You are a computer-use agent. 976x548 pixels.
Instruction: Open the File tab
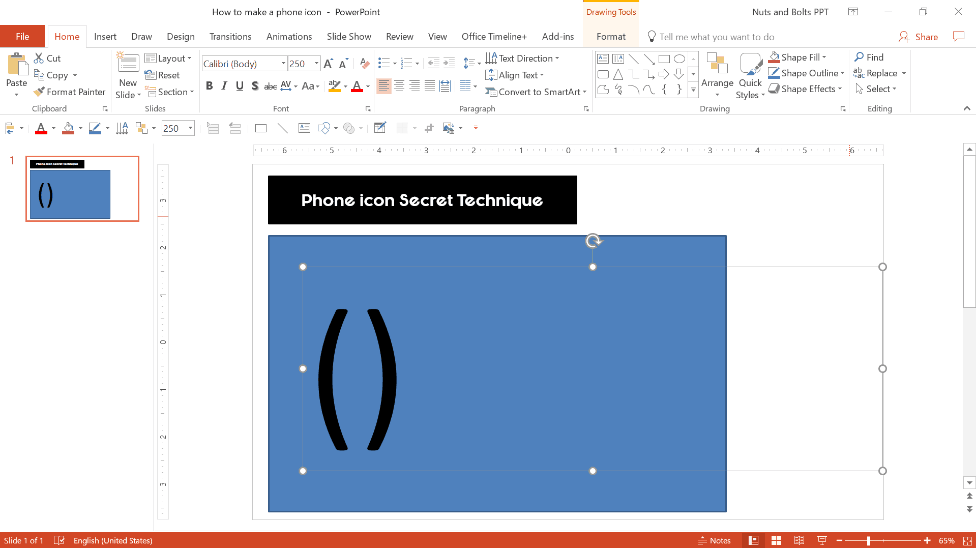click(22, 37)
